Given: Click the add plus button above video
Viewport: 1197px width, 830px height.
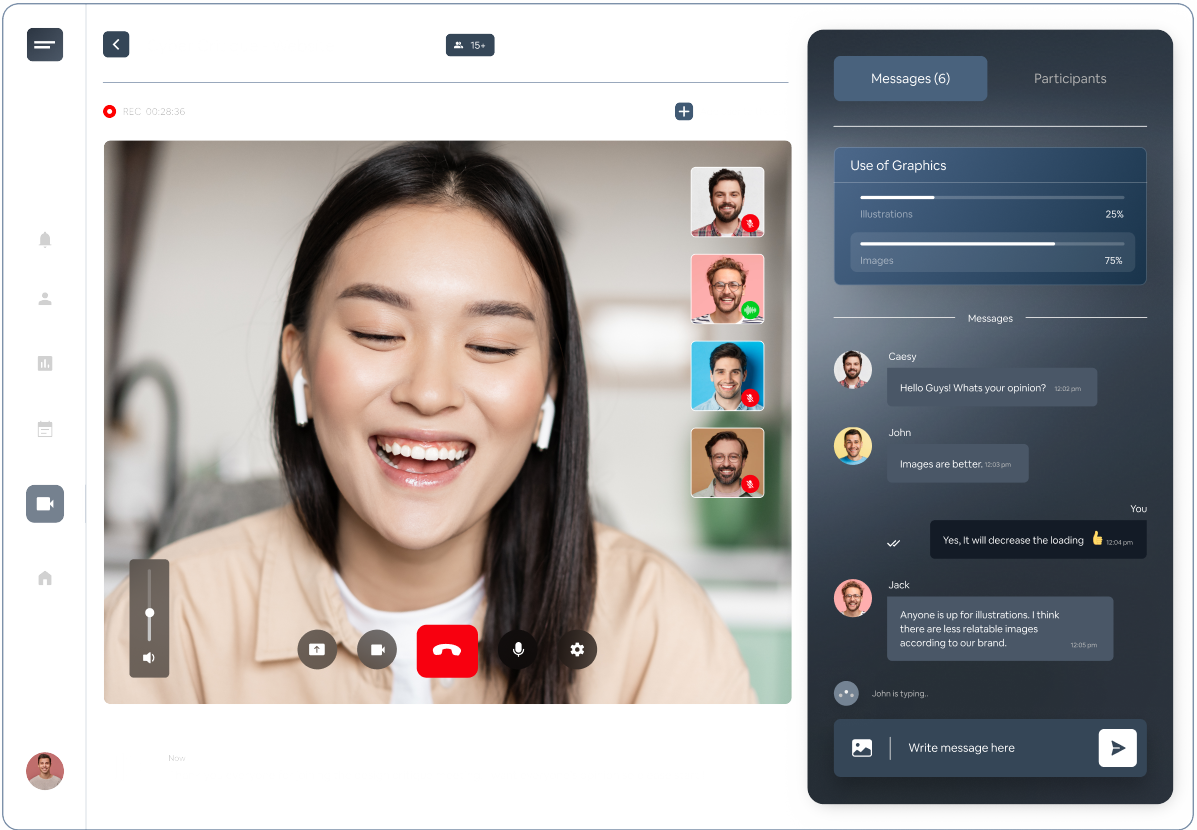Looking at the screenshot, I should [x=684, y=112].
